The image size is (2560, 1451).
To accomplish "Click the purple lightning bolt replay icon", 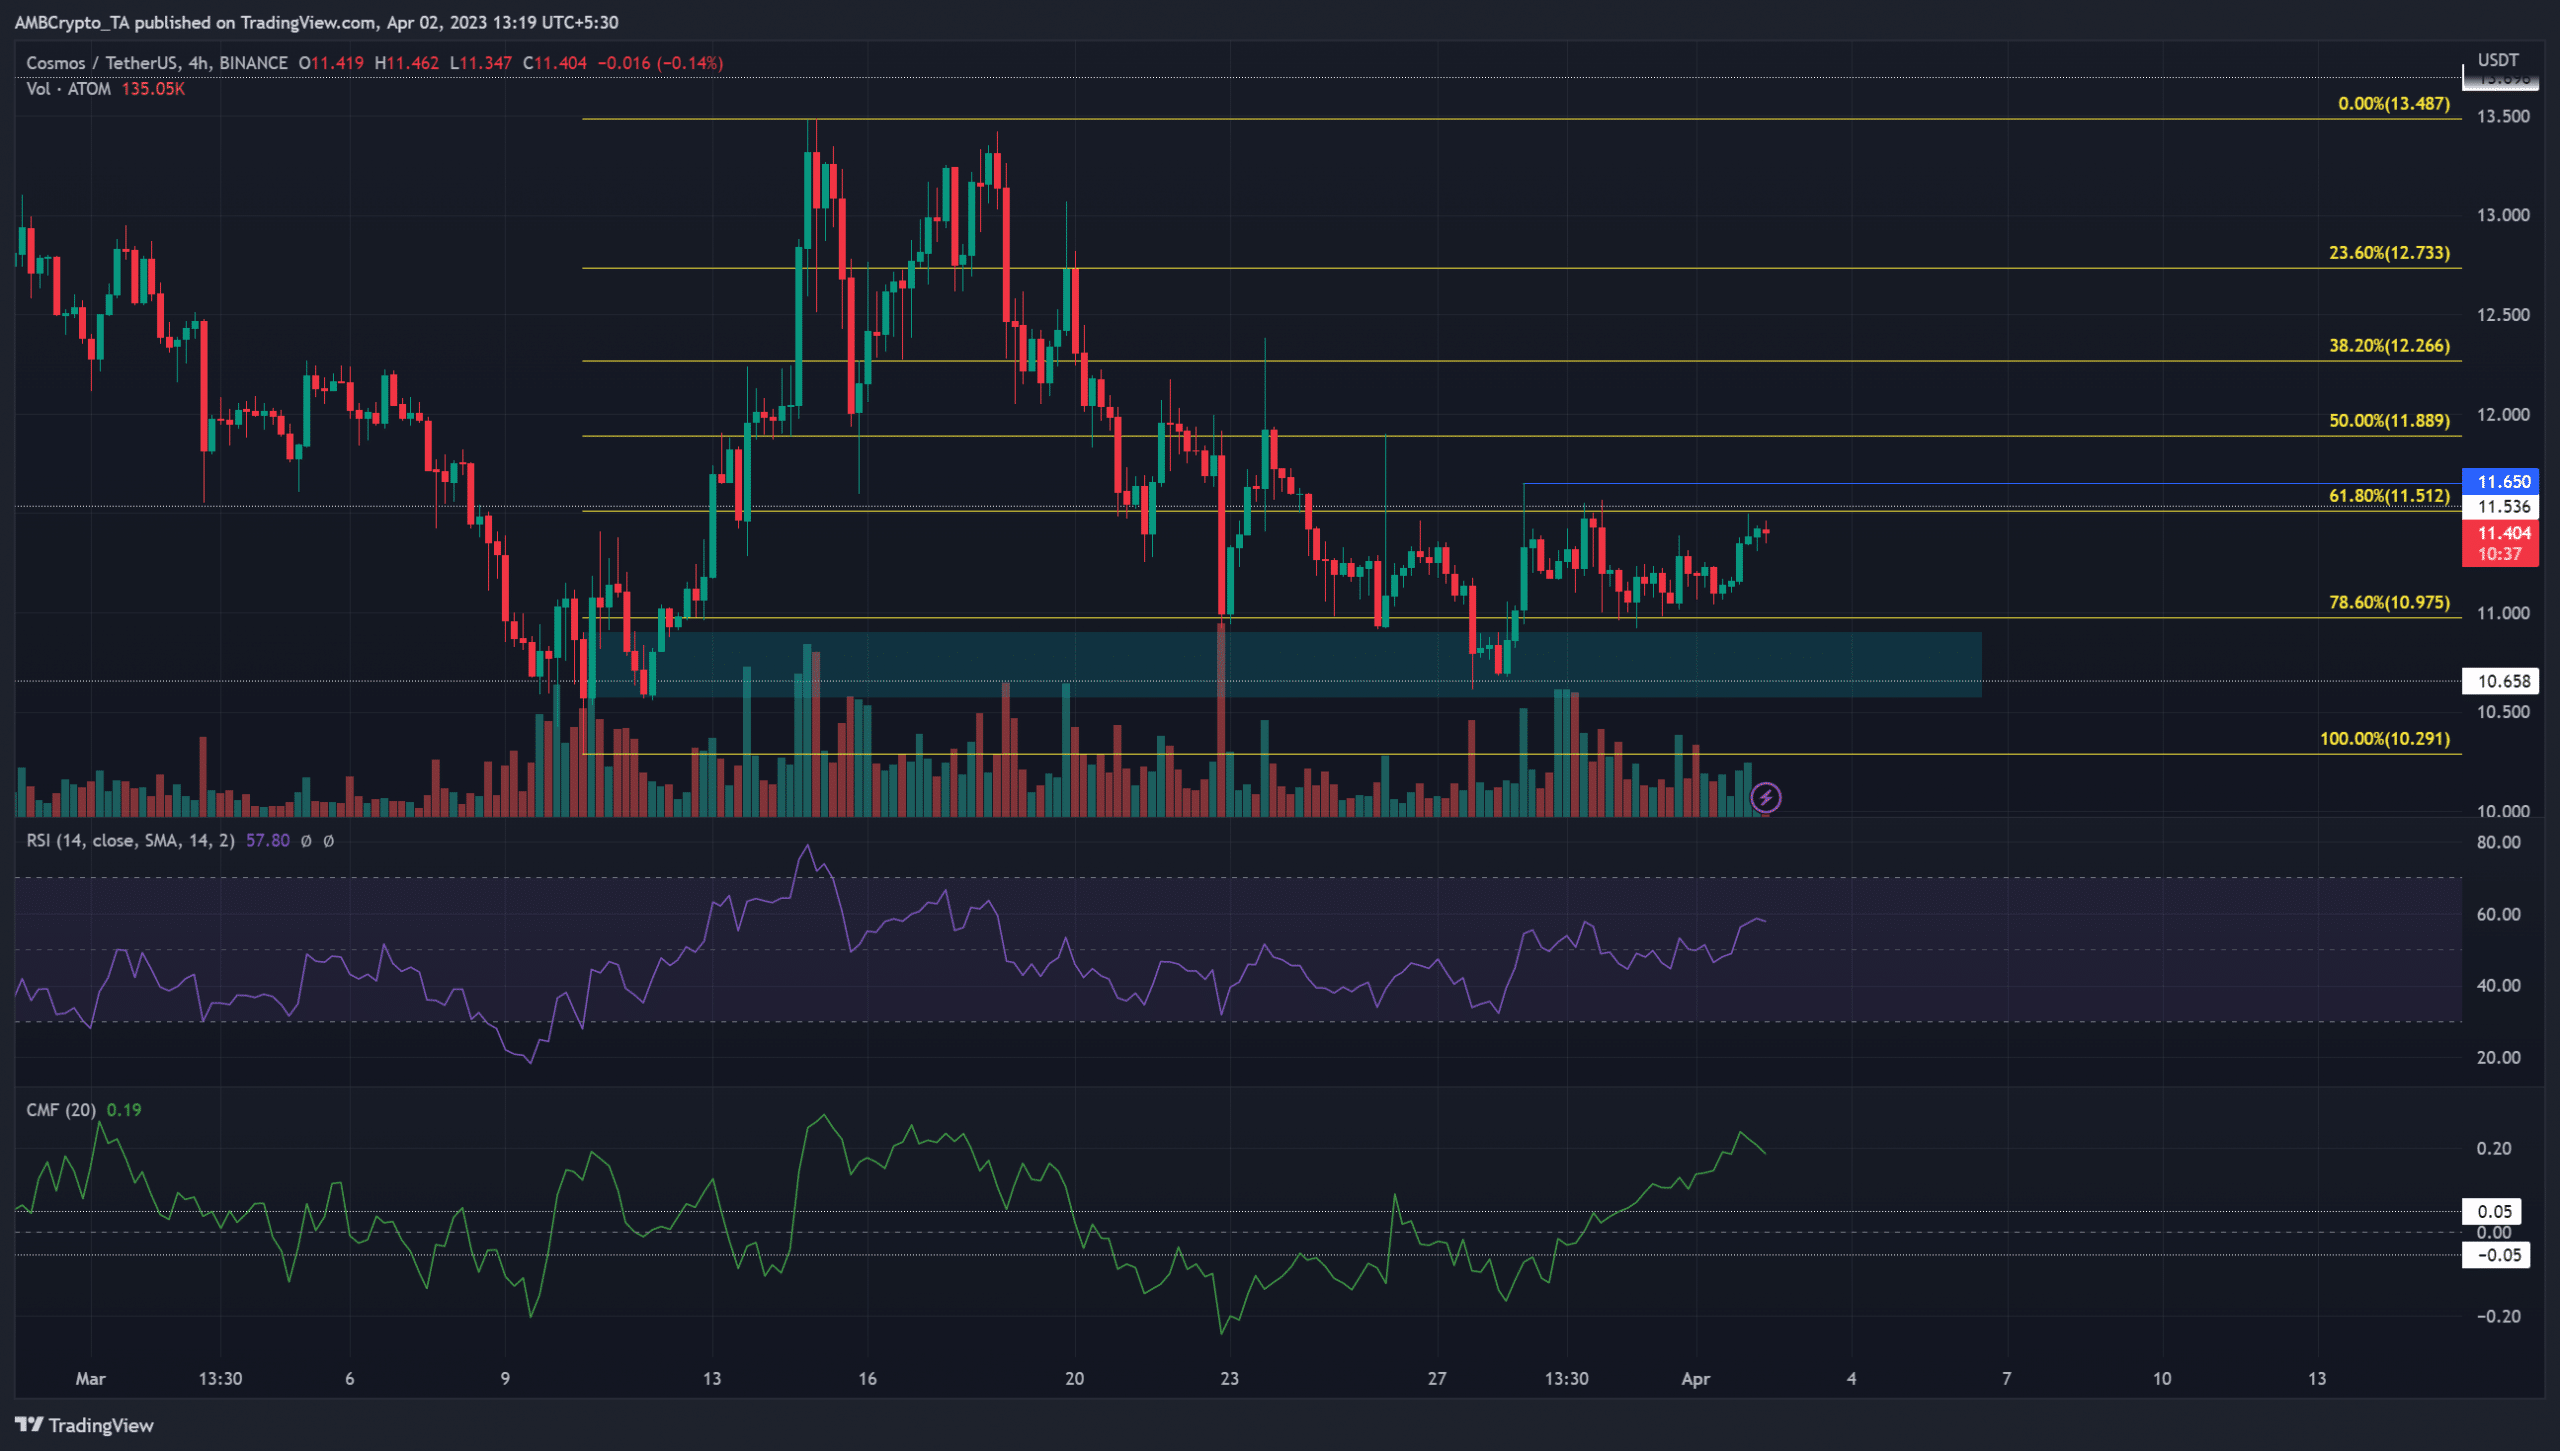I will pyautogui.click(x=1765, y=797).
